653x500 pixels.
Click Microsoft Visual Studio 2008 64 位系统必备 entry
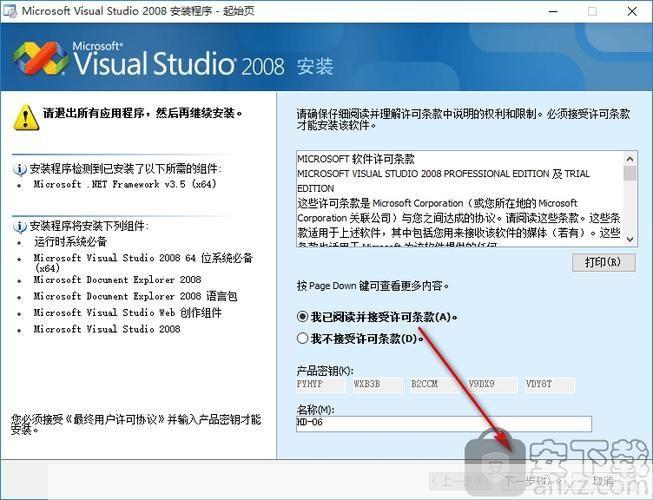(143, 263)
